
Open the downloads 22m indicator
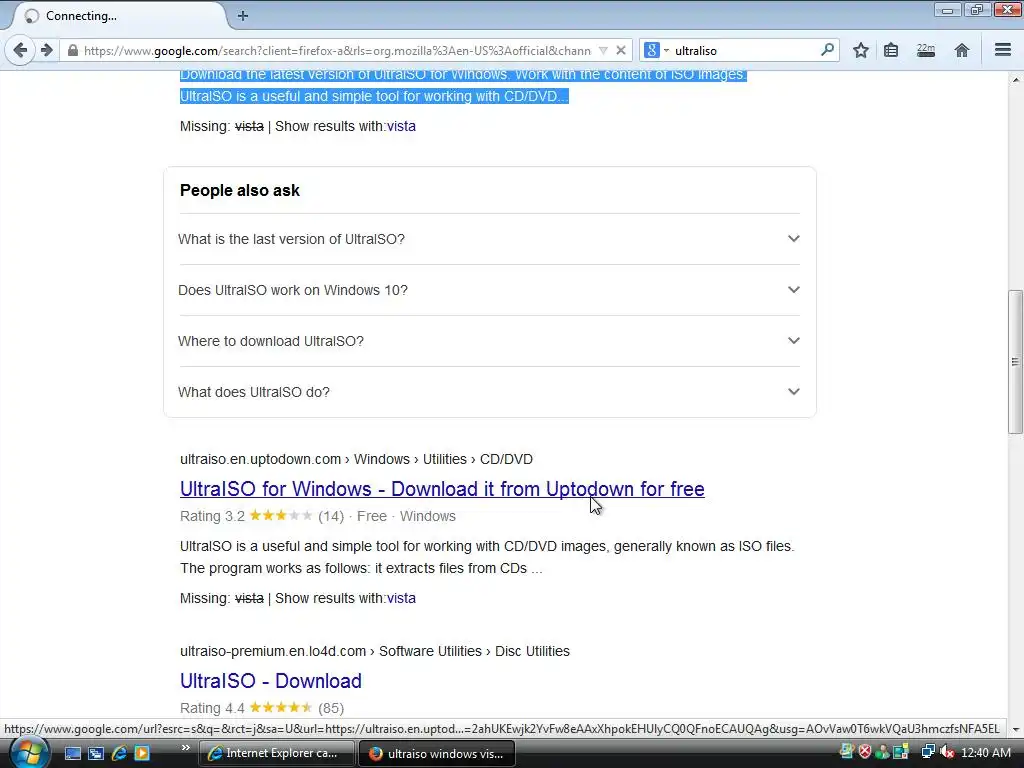tap(926, 50)
